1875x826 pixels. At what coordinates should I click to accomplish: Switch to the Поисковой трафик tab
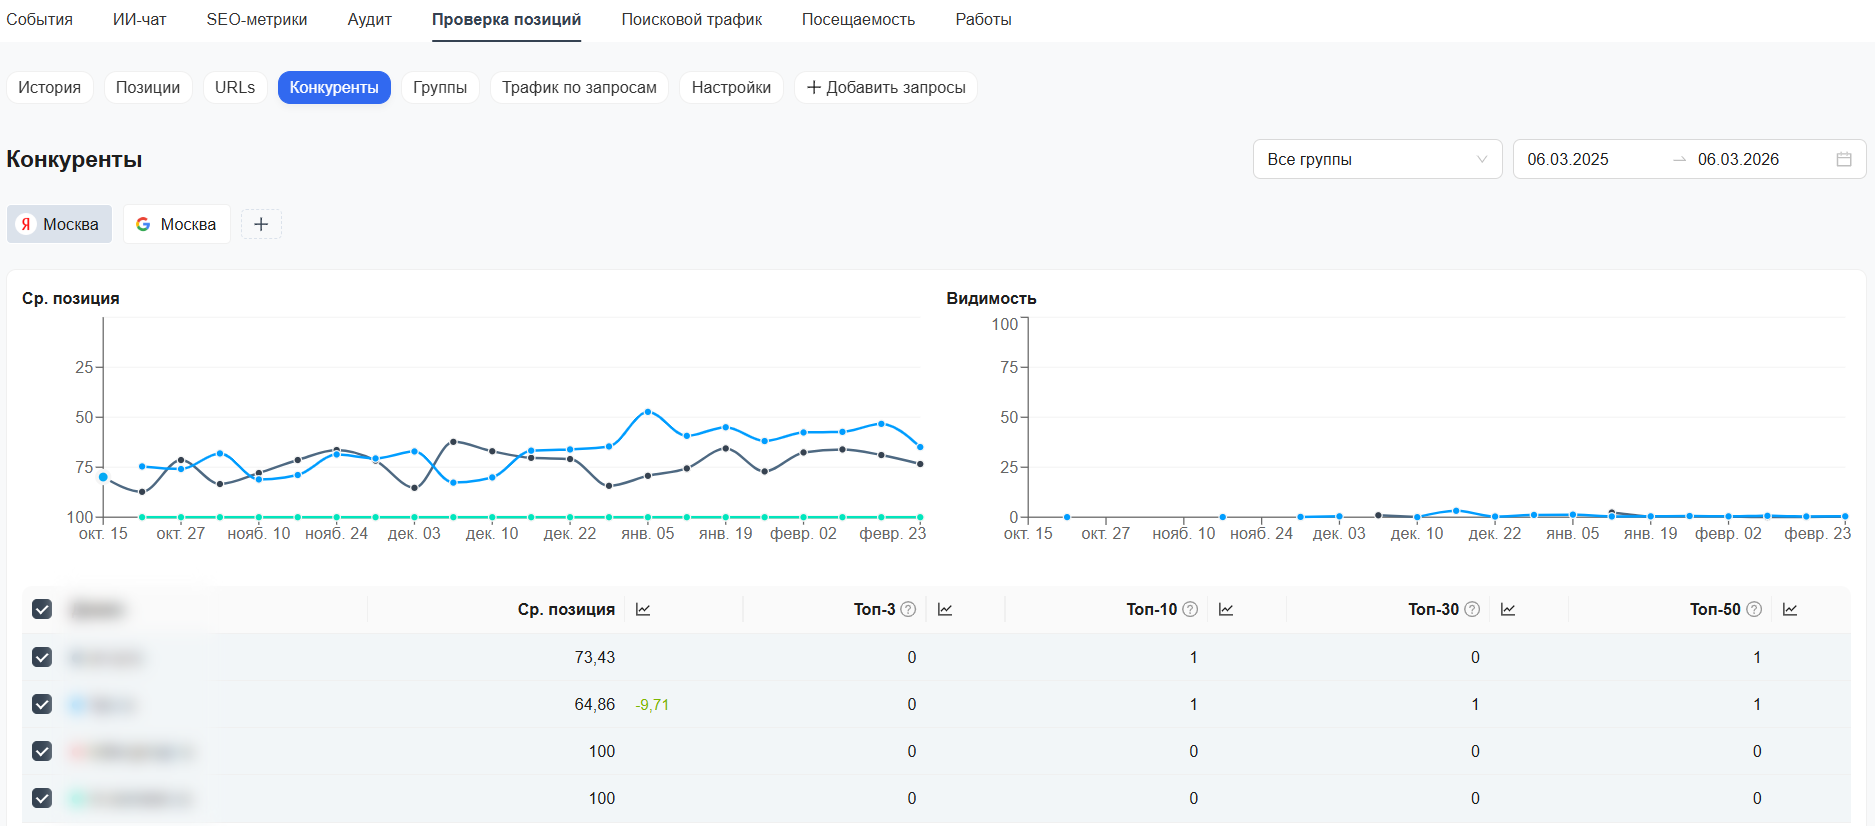click(x=691, y=19)
